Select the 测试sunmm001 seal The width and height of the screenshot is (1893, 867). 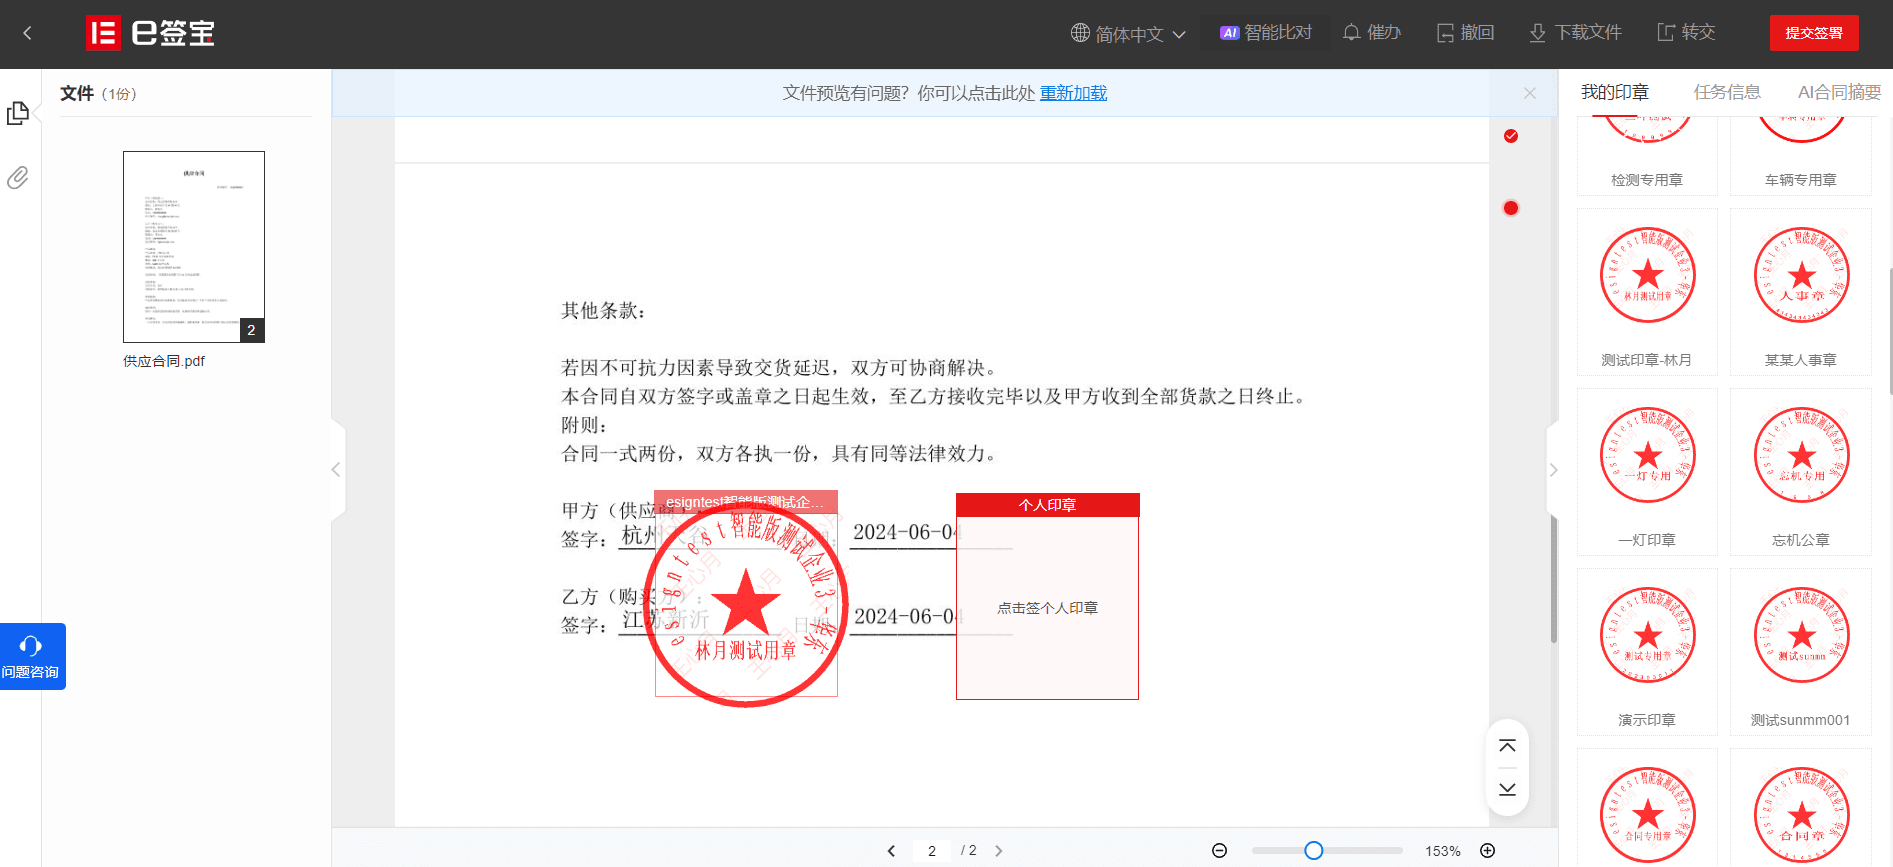pyautogui.click(x=1801, y=652)
